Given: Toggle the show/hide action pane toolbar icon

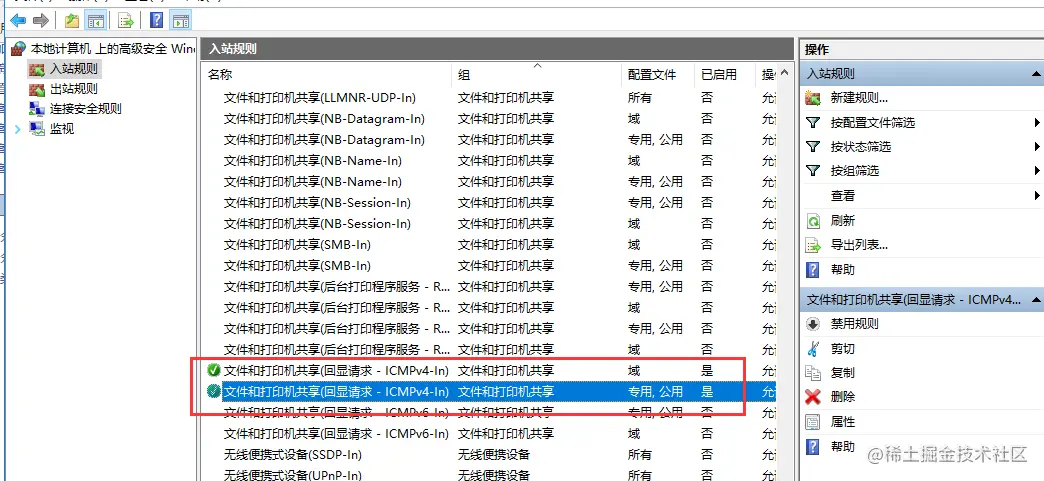Looking at the screenshot, I should (180, 21).
